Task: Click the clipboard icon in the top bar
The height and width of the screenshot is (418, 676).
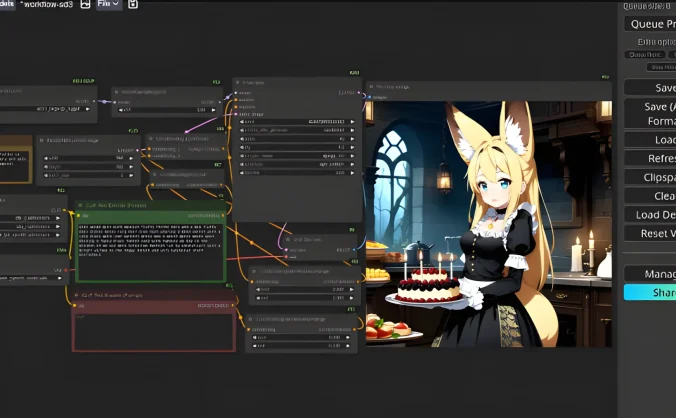Action: tap(133, 4)
